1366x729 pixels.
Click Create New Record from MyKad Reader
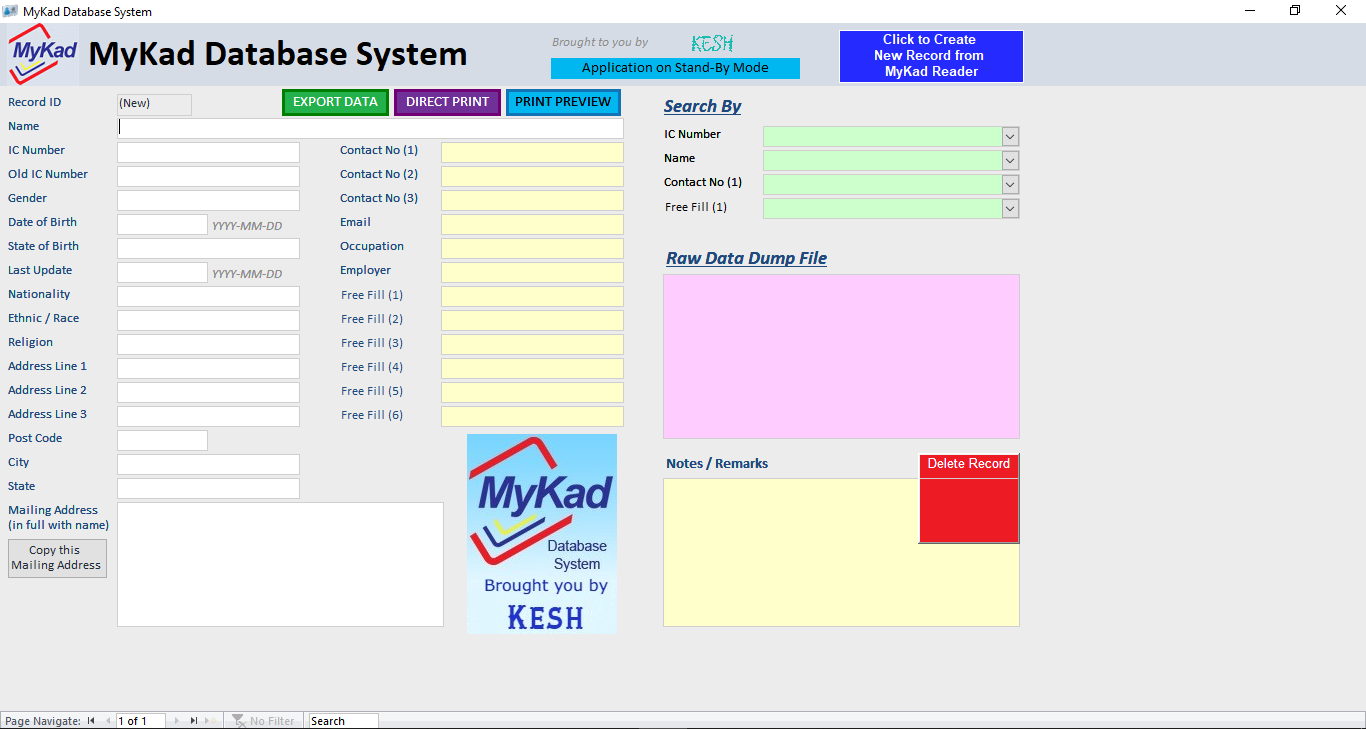pyautogui.click(x=931, y=56)
